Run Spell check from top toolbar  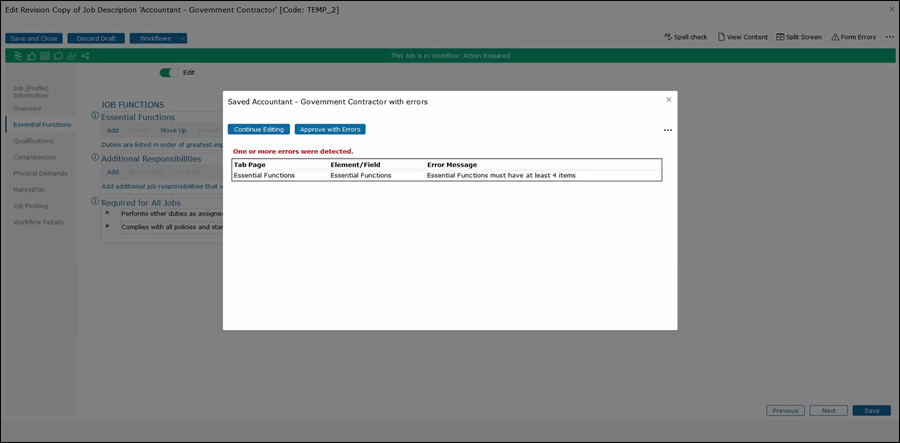pyautogui.click(x=685, y=37)
